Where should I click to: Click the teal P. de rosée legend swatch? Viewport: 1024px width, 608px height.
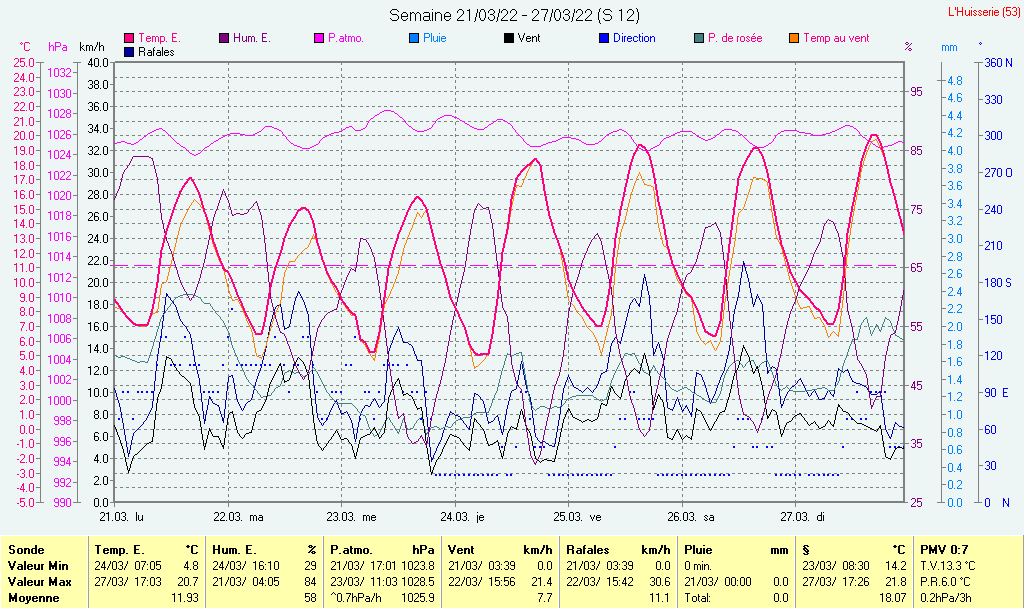tap(699, 39)
